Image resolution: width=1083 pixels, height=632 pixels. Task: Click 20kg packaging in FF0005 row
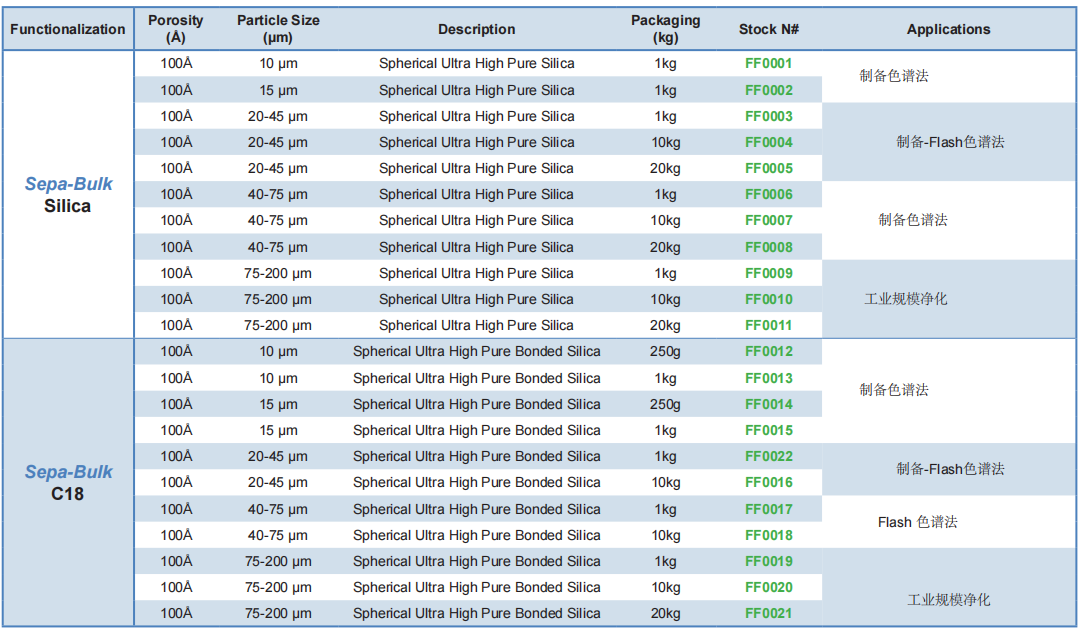665,169
